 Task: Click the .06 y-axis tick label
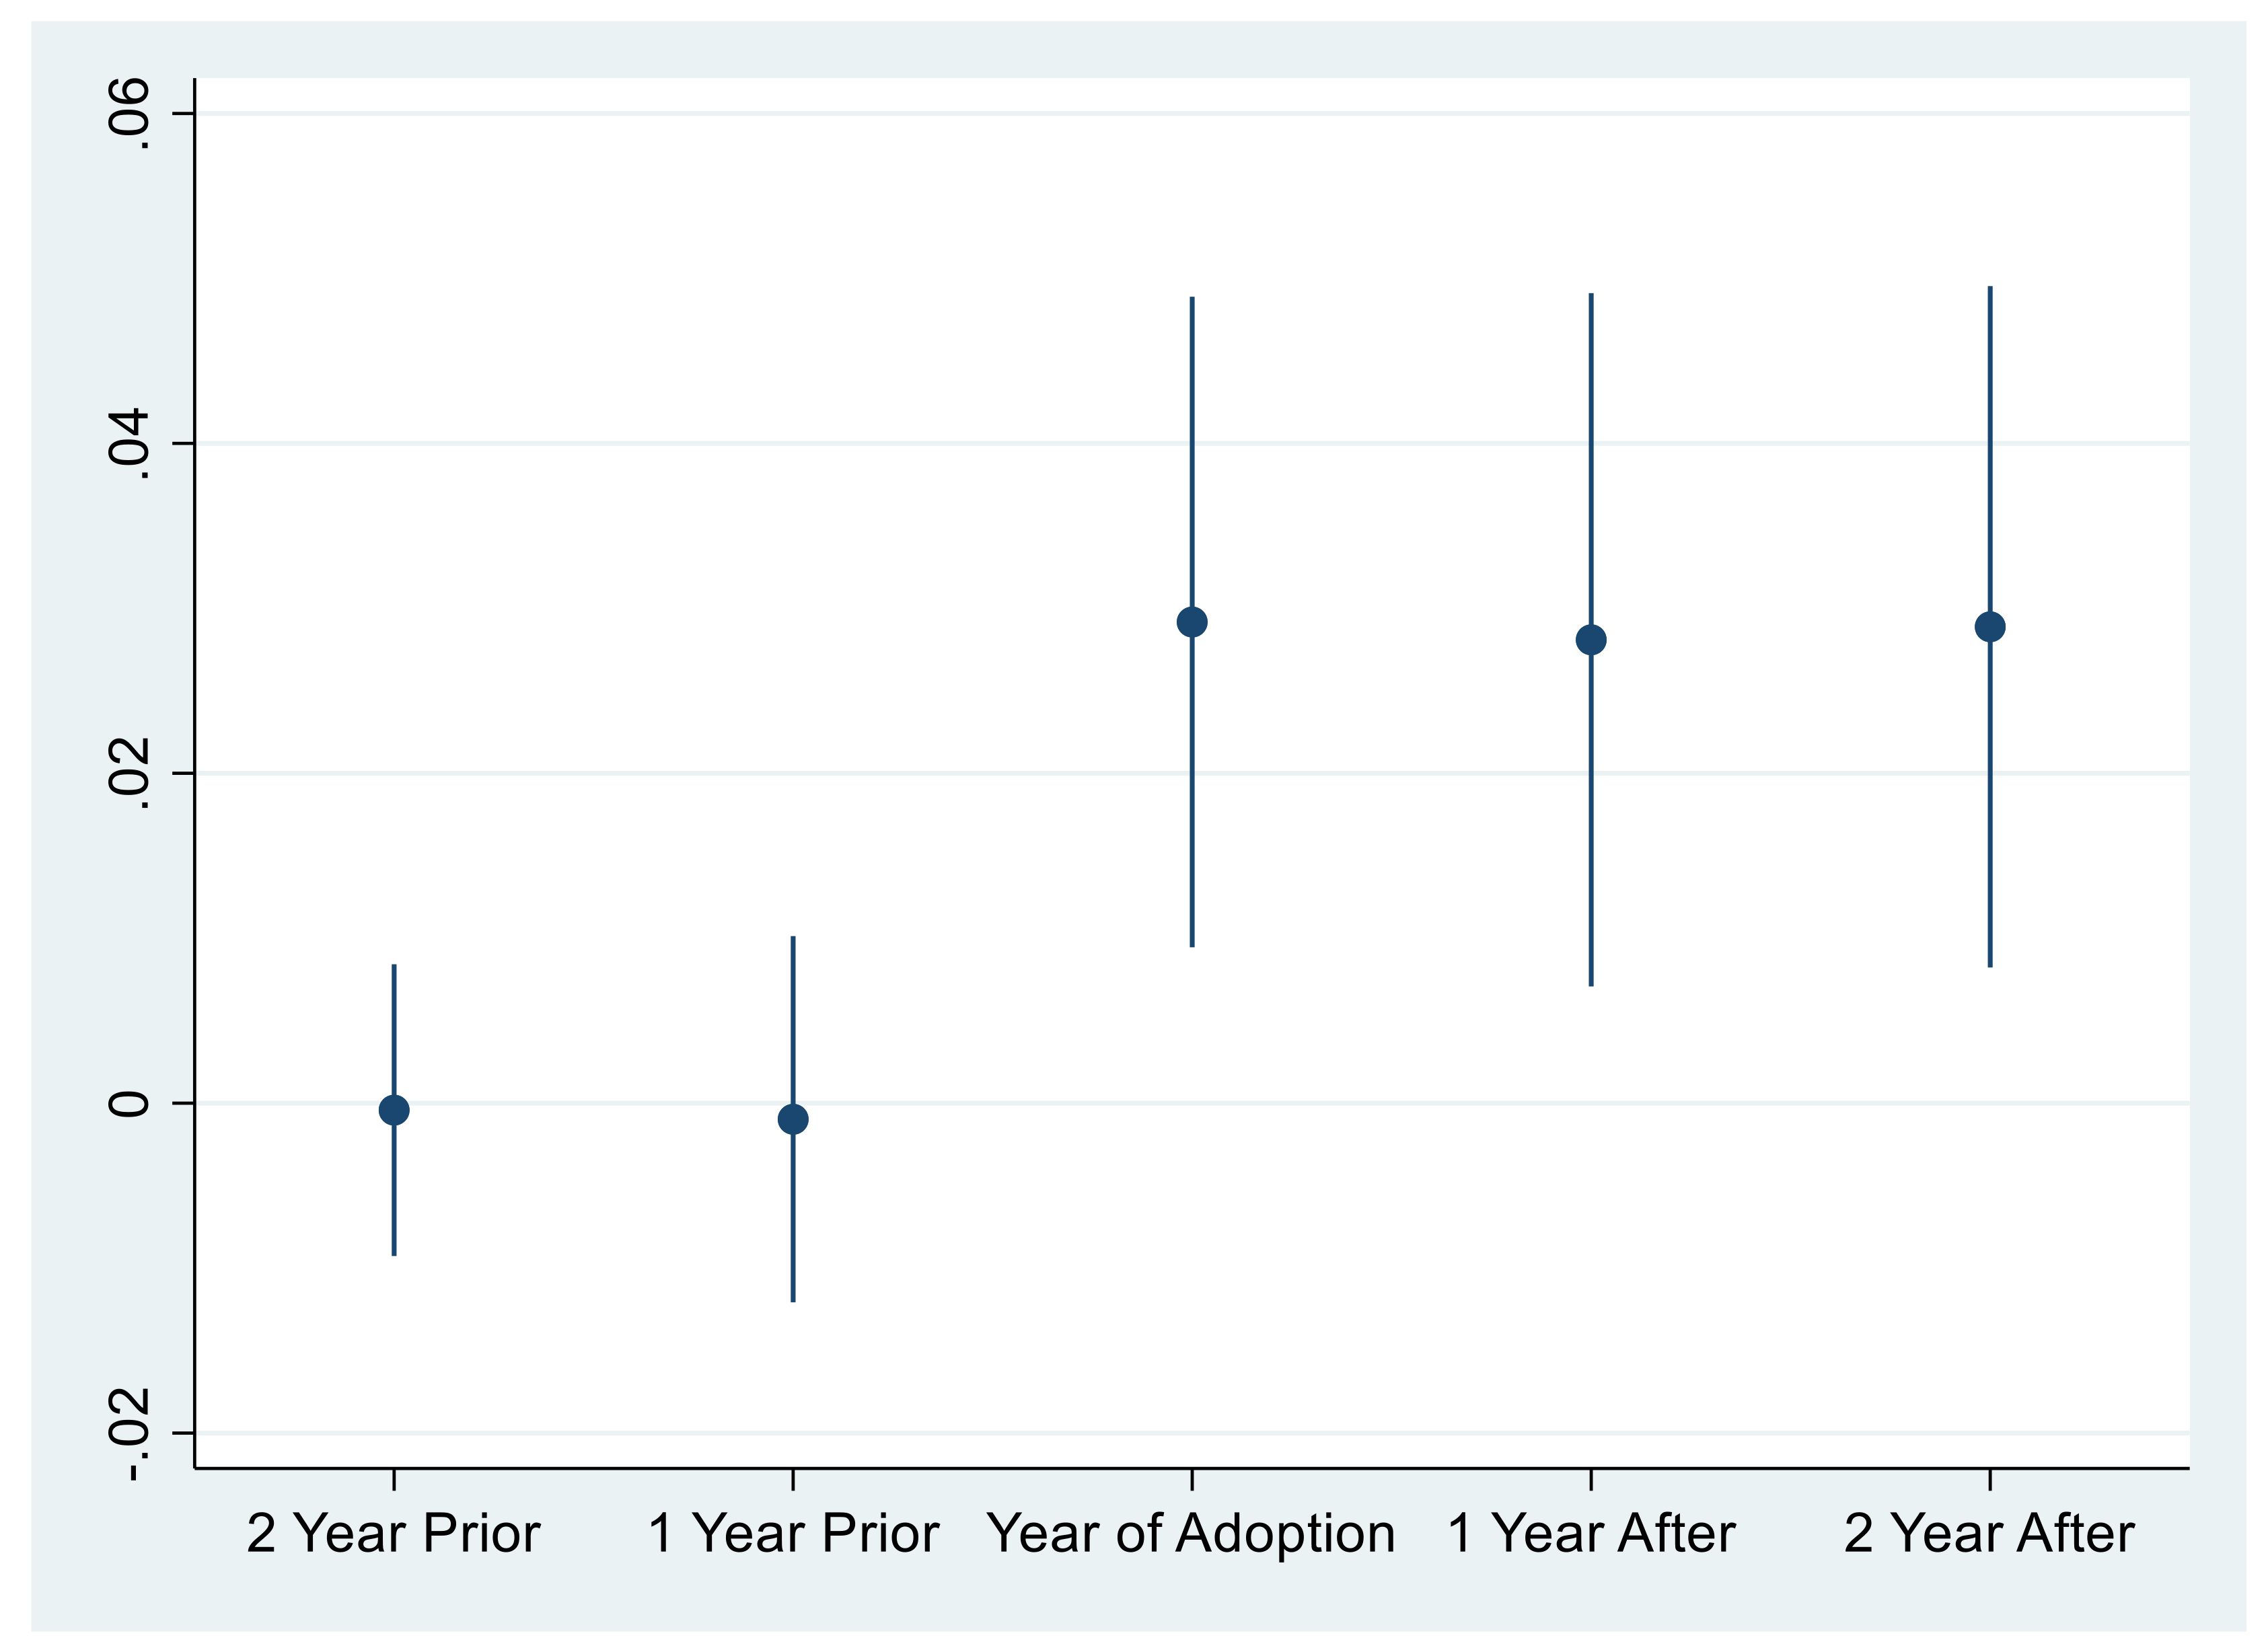pyautogui.click(x=130, y=114)
